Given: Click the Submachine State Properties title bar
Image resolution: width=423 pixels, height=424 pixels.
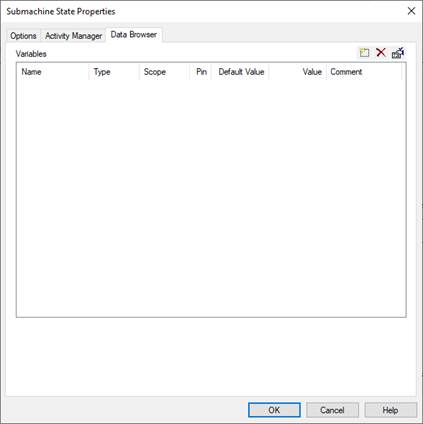Looking at the screenshot, I should [200, 11].
